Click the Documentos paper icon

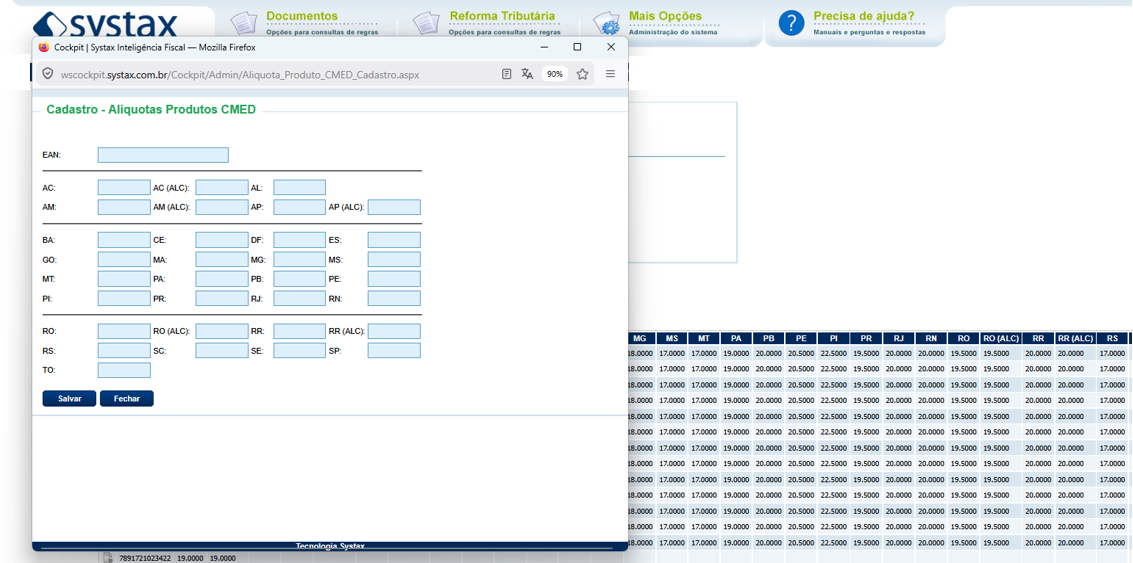coord(244,24)
